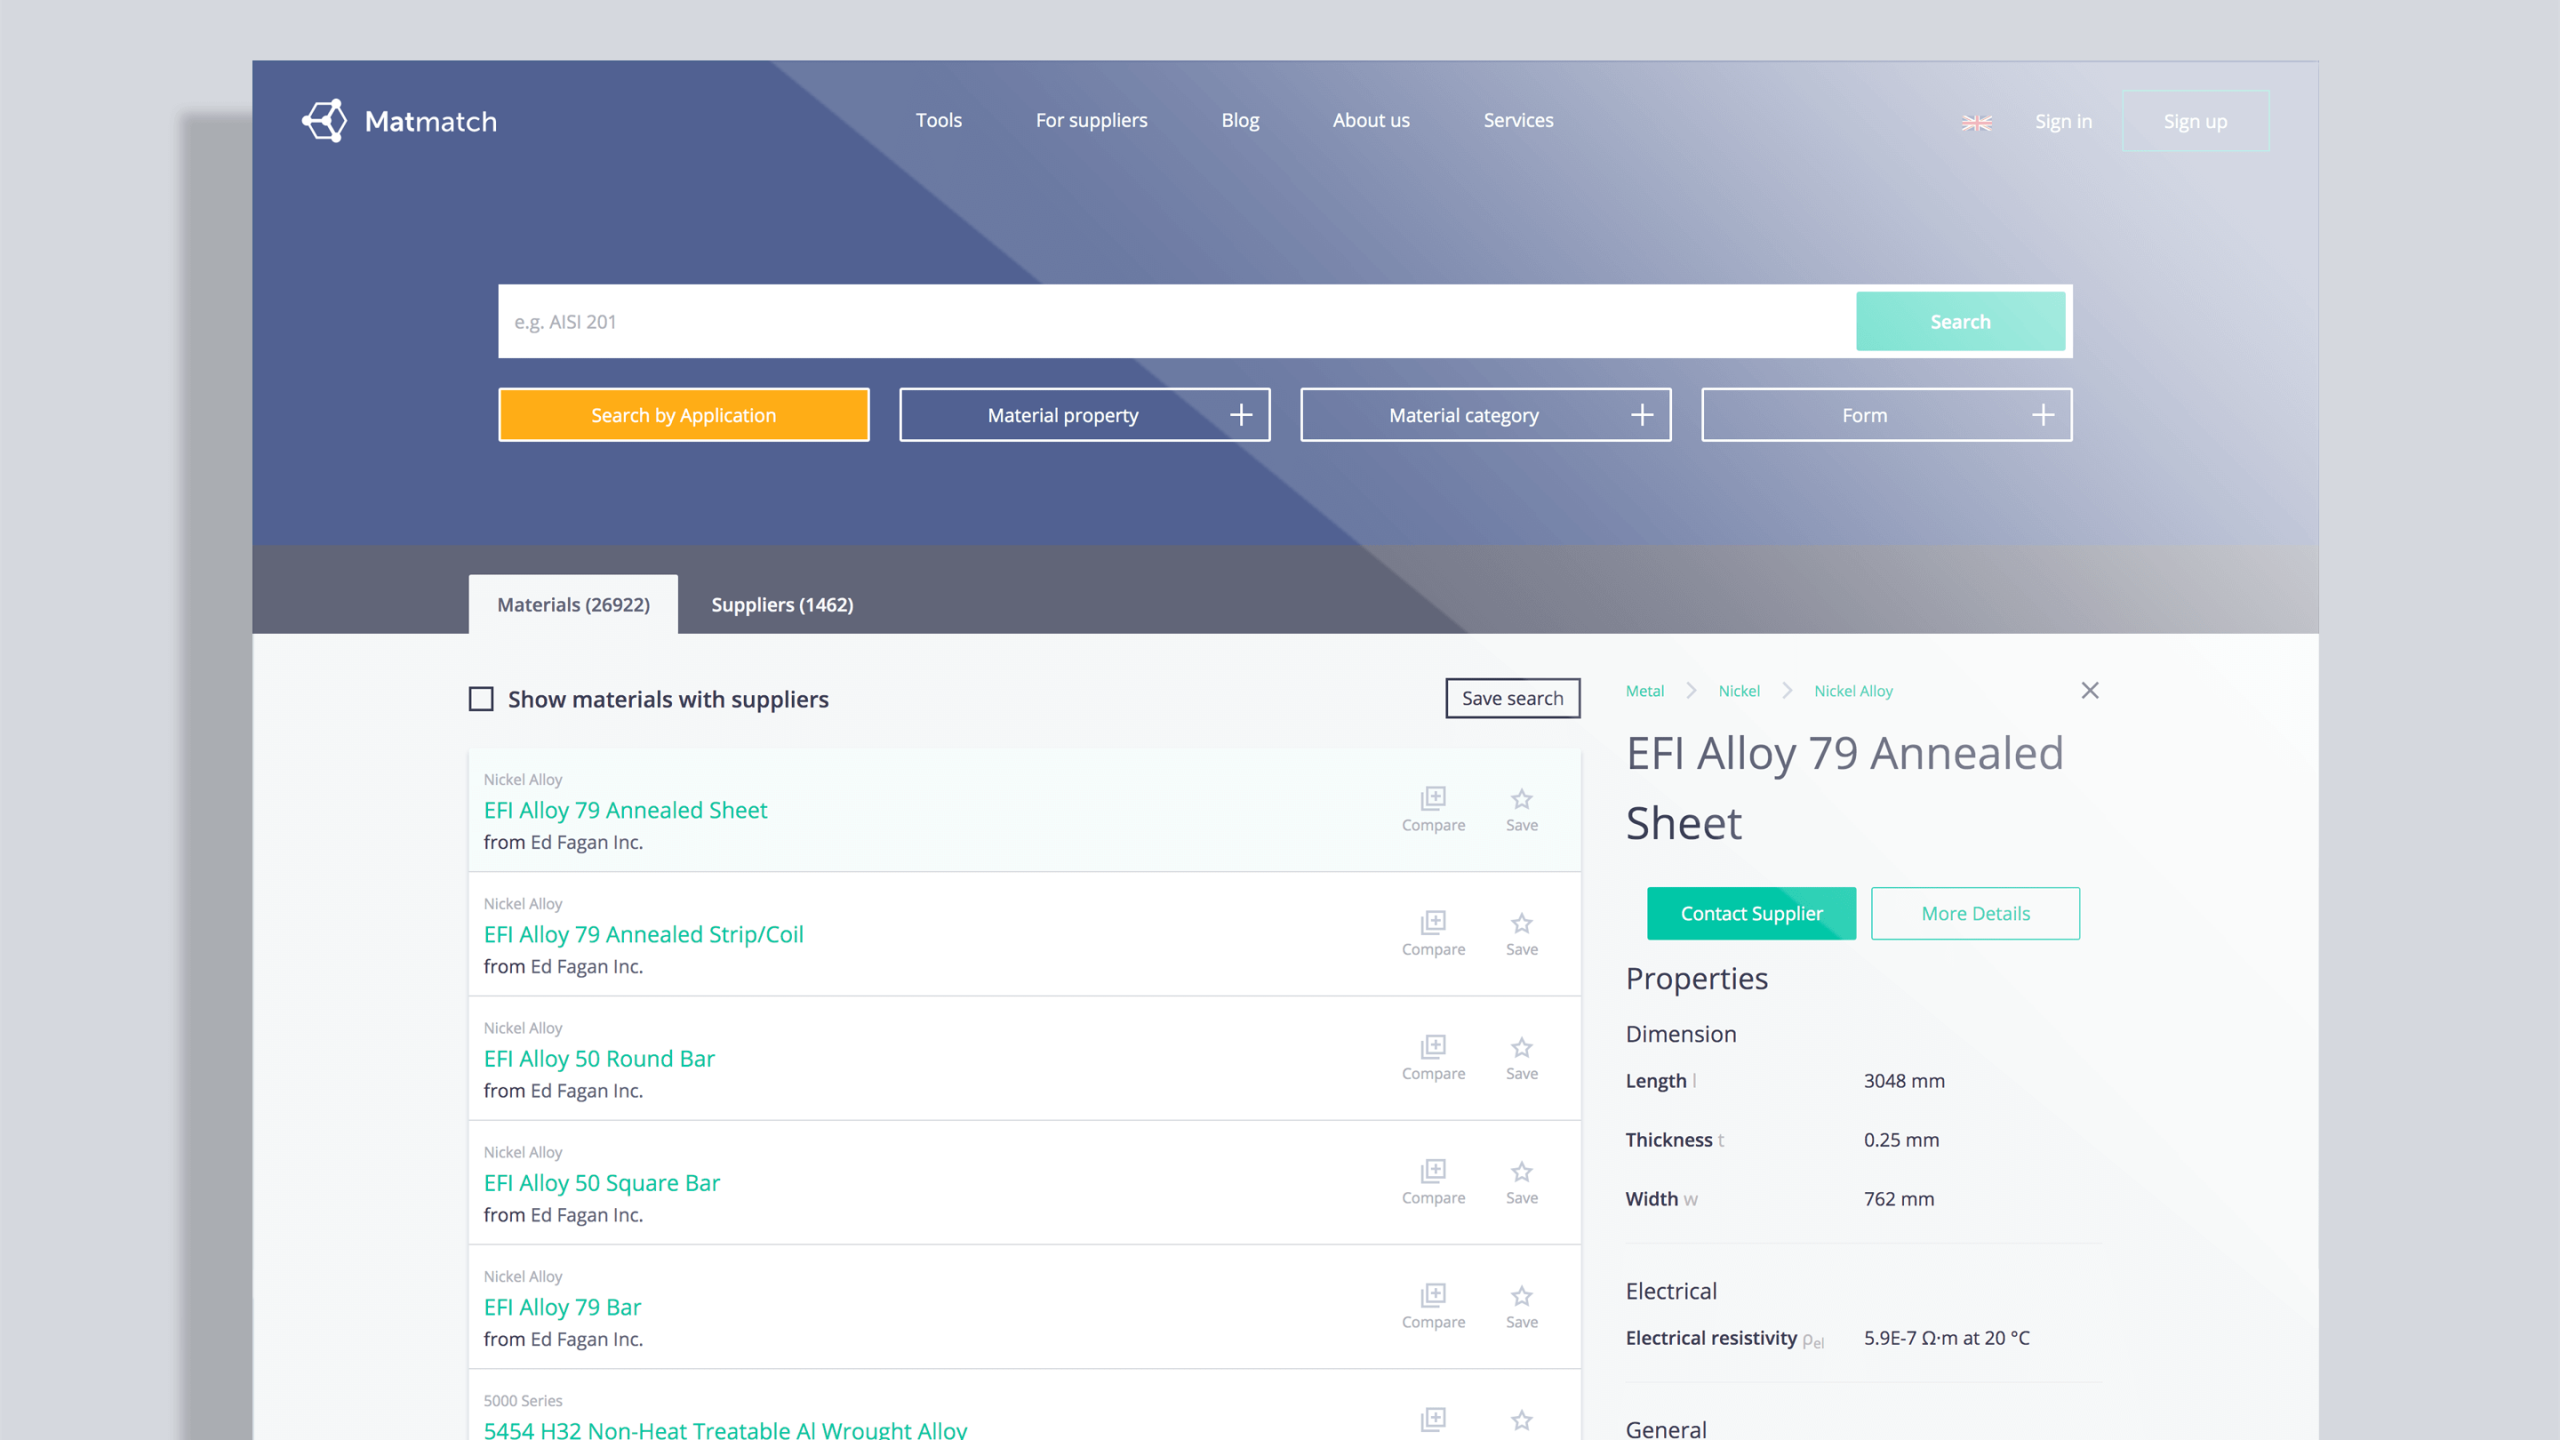The height and width of the screenshot is (1440, 2560).
Task: Click the Matmatch brand name text
Action: coord(430,121)
